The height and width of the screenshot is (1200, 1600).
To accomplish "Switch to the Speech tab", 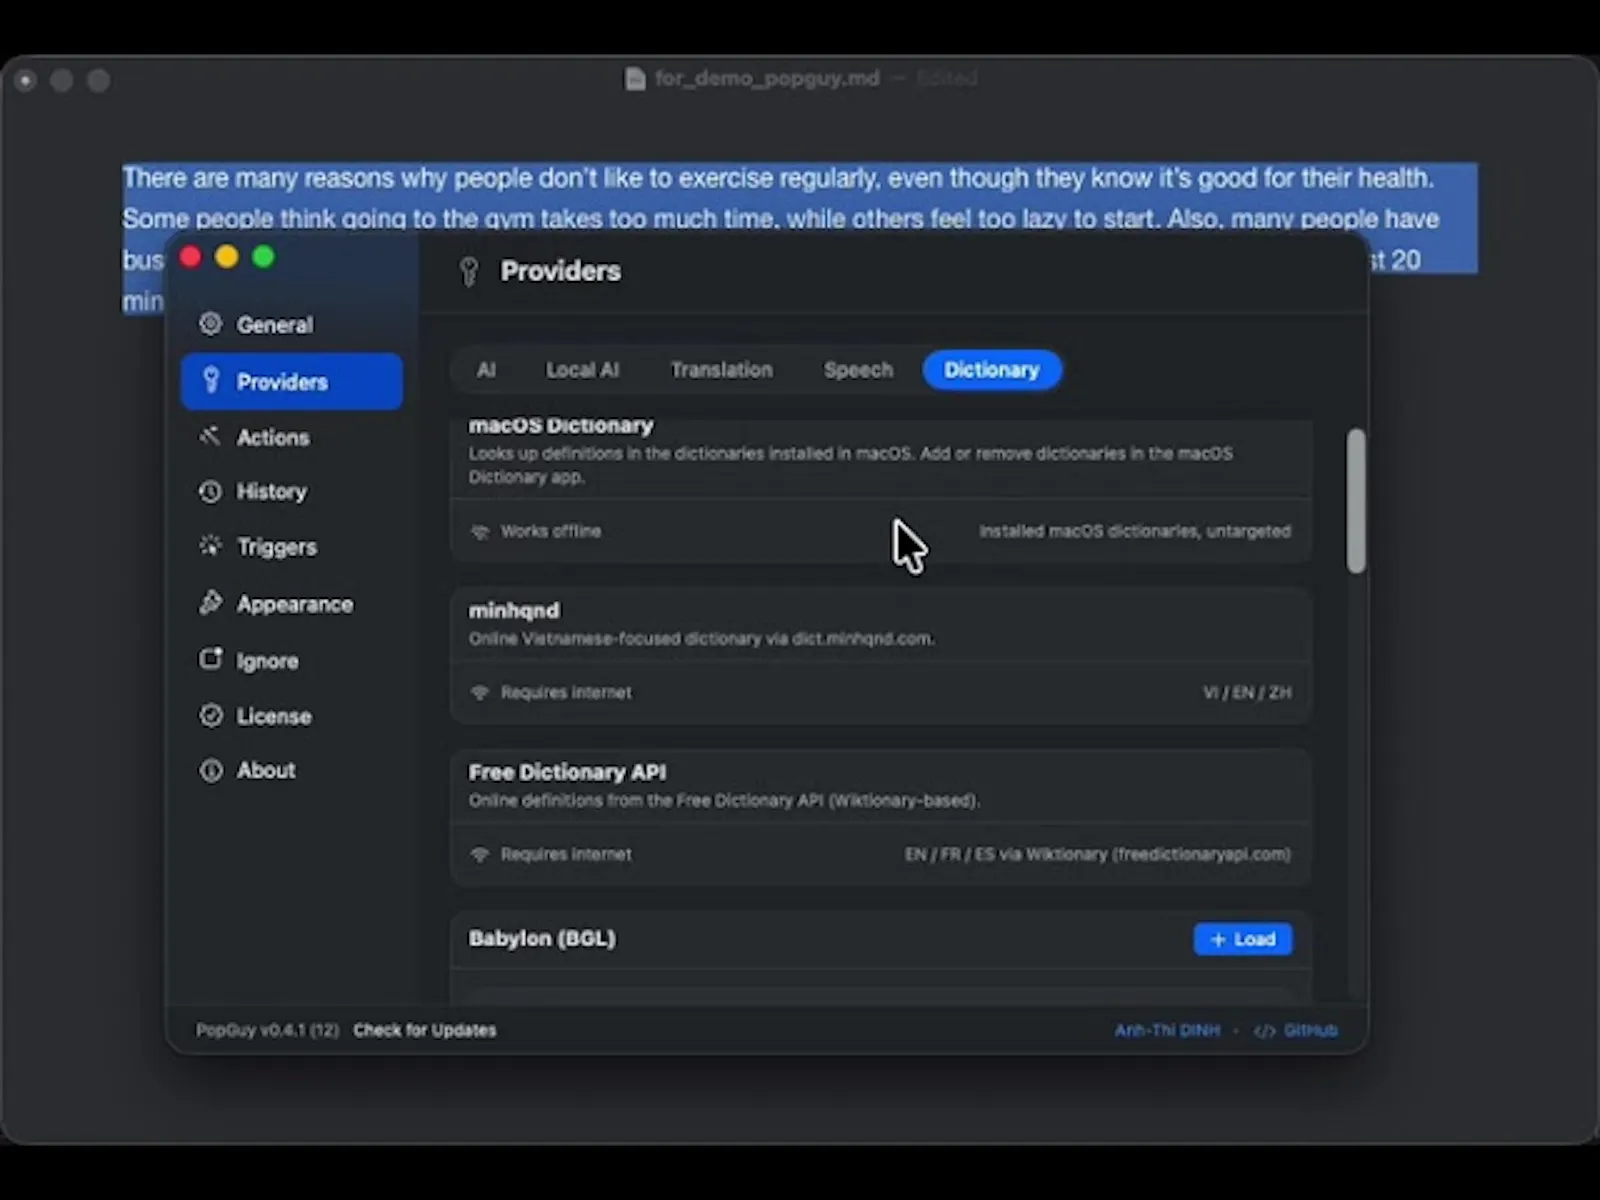I will pos(858,370).
